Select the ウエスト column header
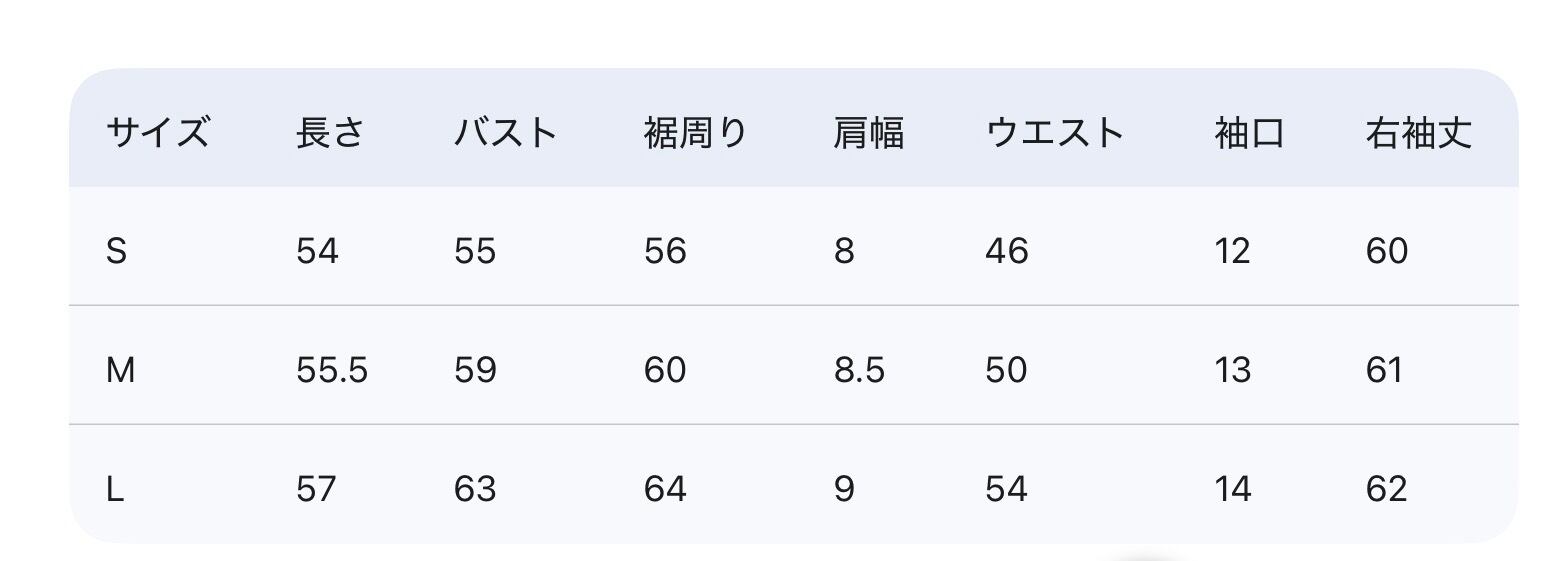The width and height of the screenshot is (1566, 561). (x=1055, y=132)
